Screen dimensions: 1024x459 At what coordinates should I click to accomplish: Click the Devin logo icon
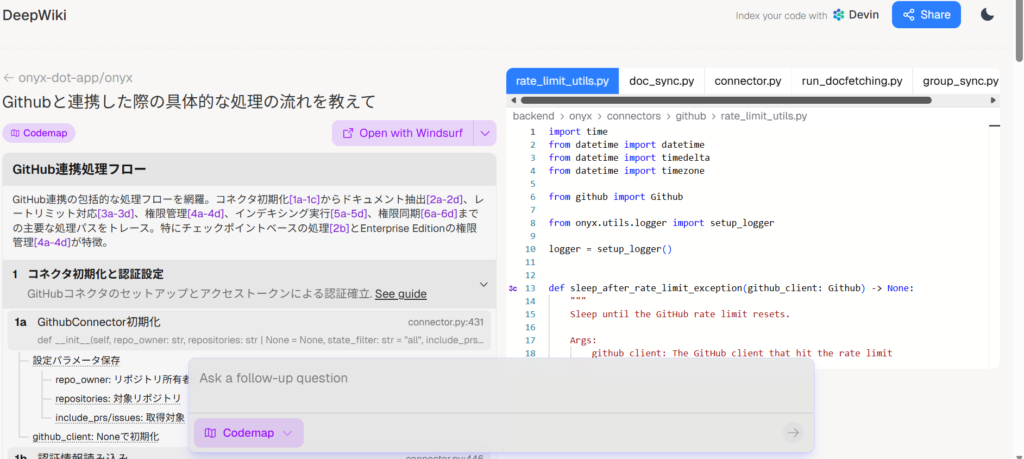[839, 15]
